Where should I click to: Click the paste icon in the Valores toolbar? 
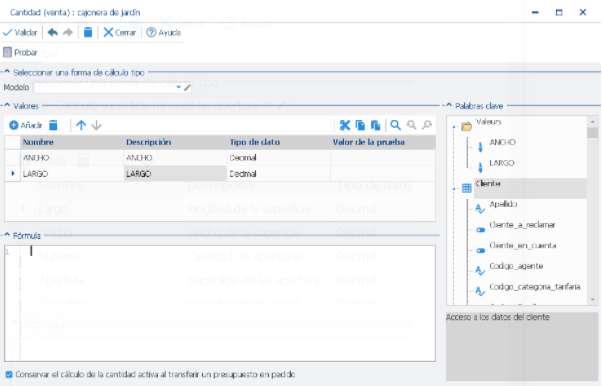point(375,125)
